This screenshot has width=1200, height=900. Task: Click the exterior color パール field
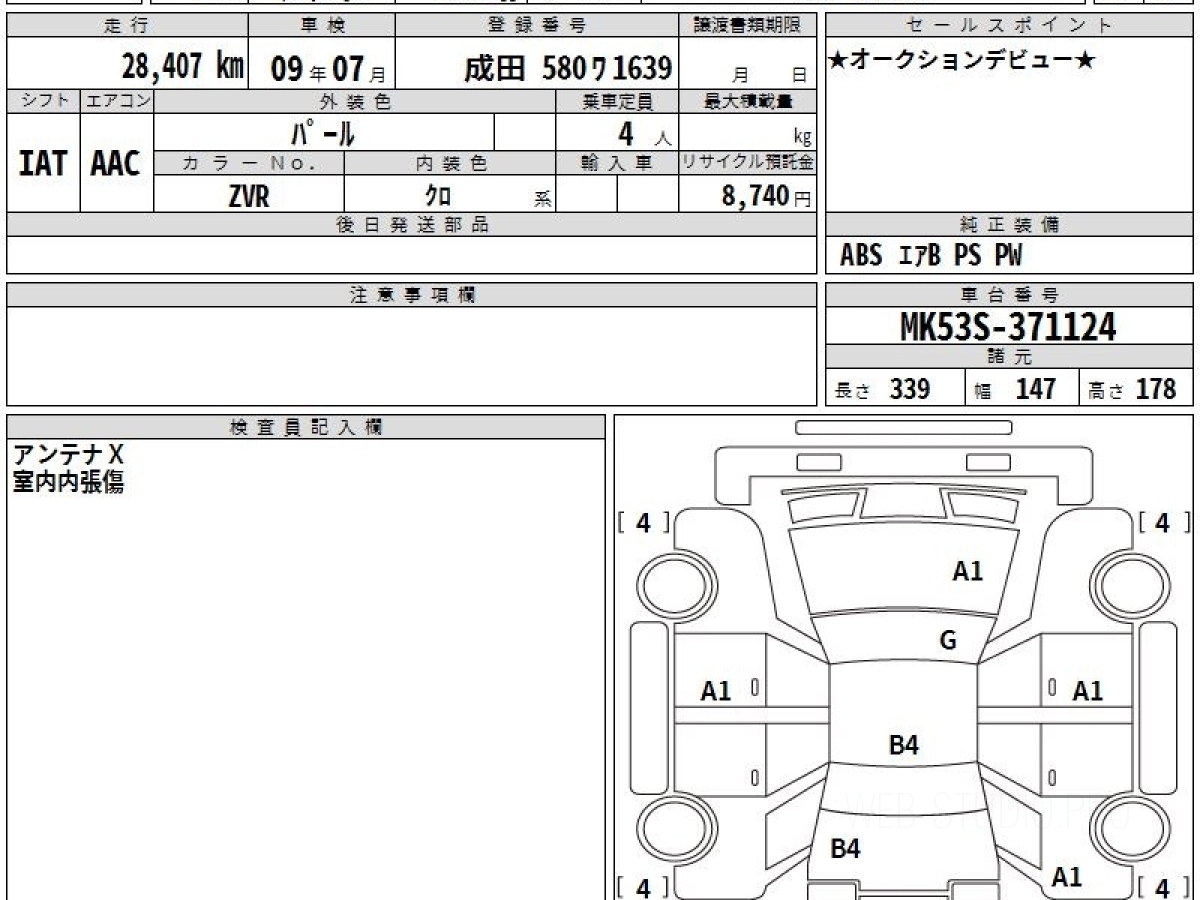click(323, 132)
